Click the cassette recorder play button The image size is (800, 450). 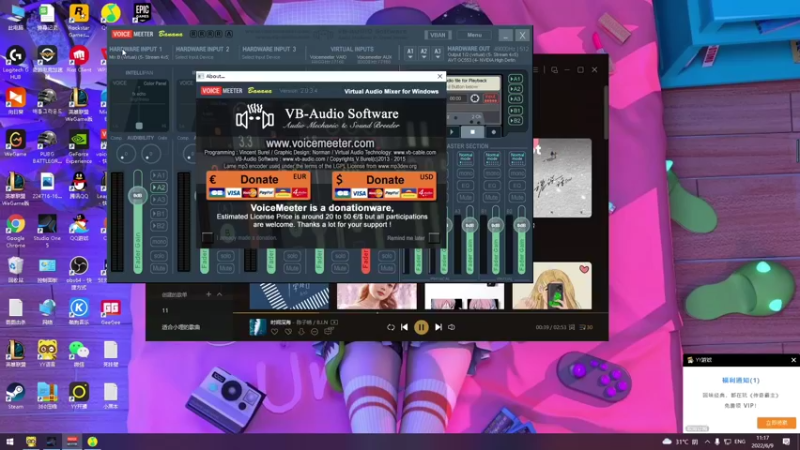(x=452, y=132)
